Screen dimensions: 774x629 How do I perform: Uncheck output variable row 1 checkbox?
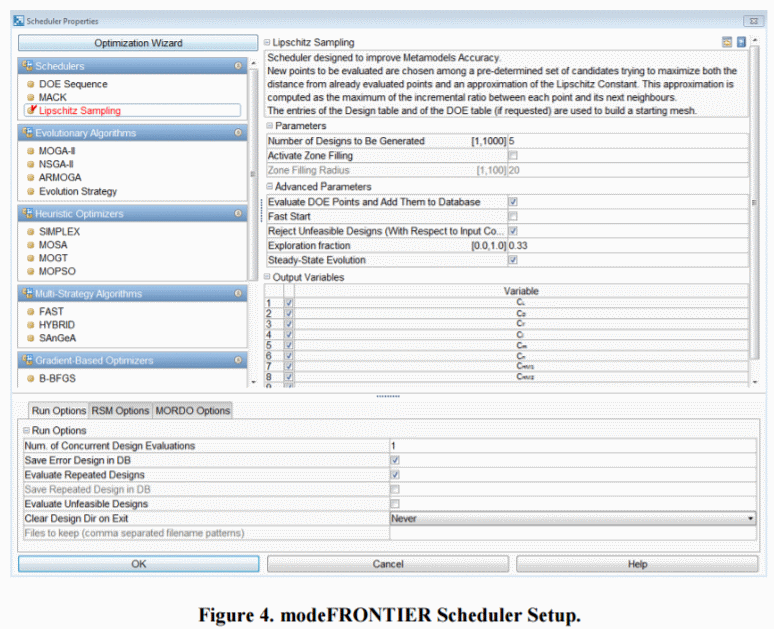pos(289,303)
